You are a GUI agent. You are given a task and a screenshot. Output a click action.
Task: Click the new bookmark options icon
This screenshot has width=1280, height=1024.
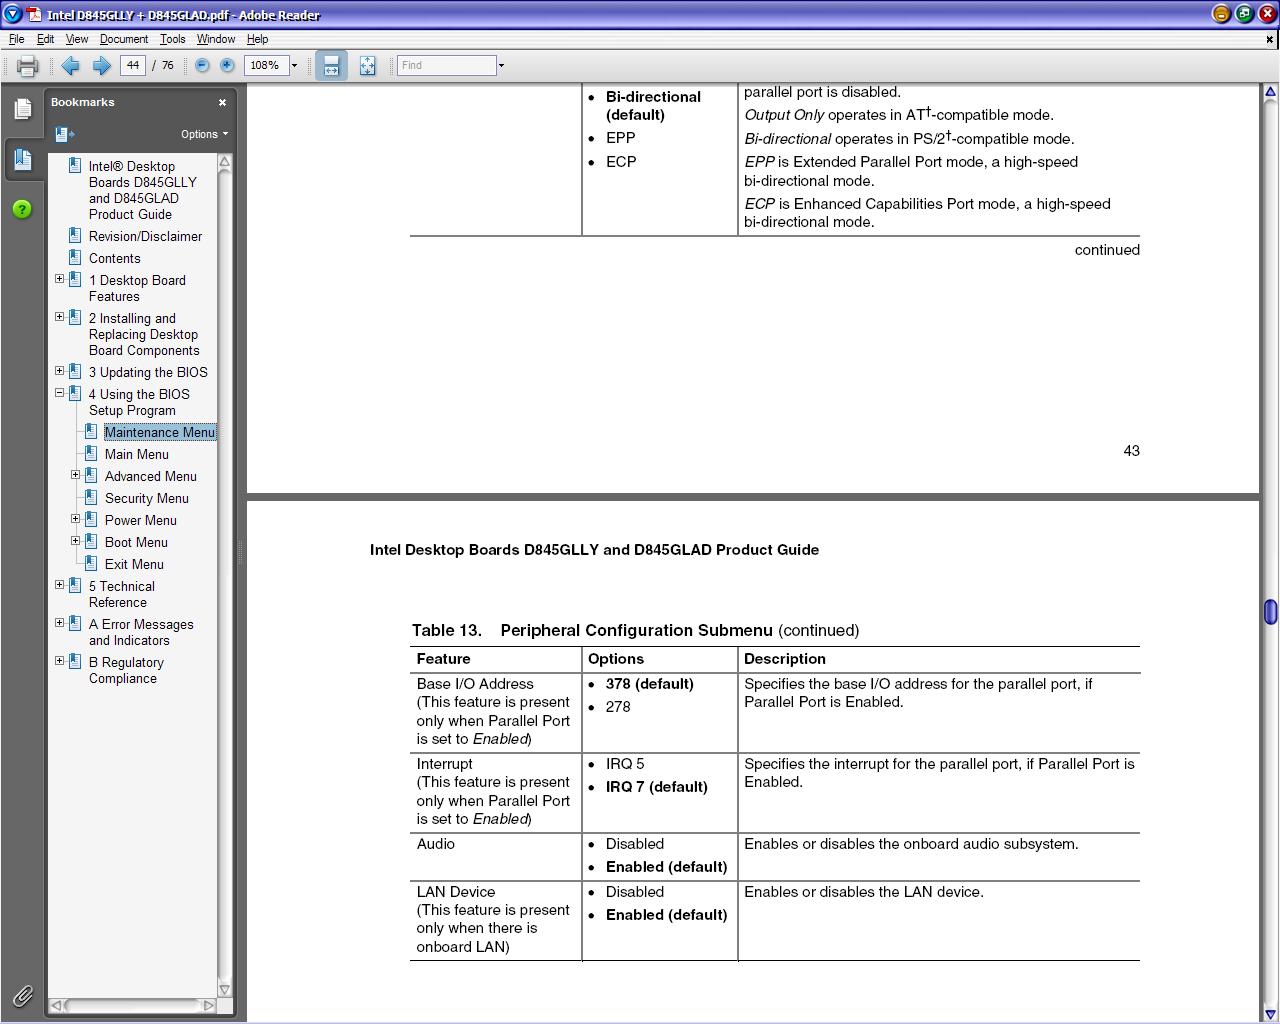[65, 134]
